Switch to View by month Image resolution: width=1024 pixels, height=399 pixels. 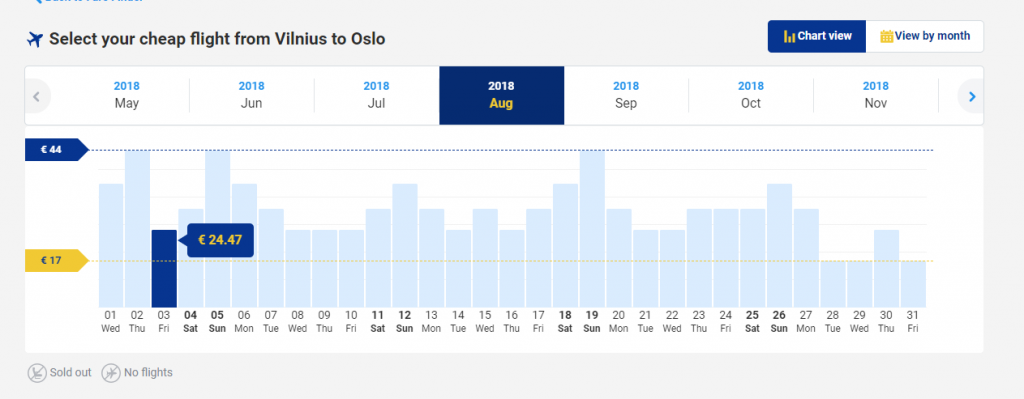(925, 37)
